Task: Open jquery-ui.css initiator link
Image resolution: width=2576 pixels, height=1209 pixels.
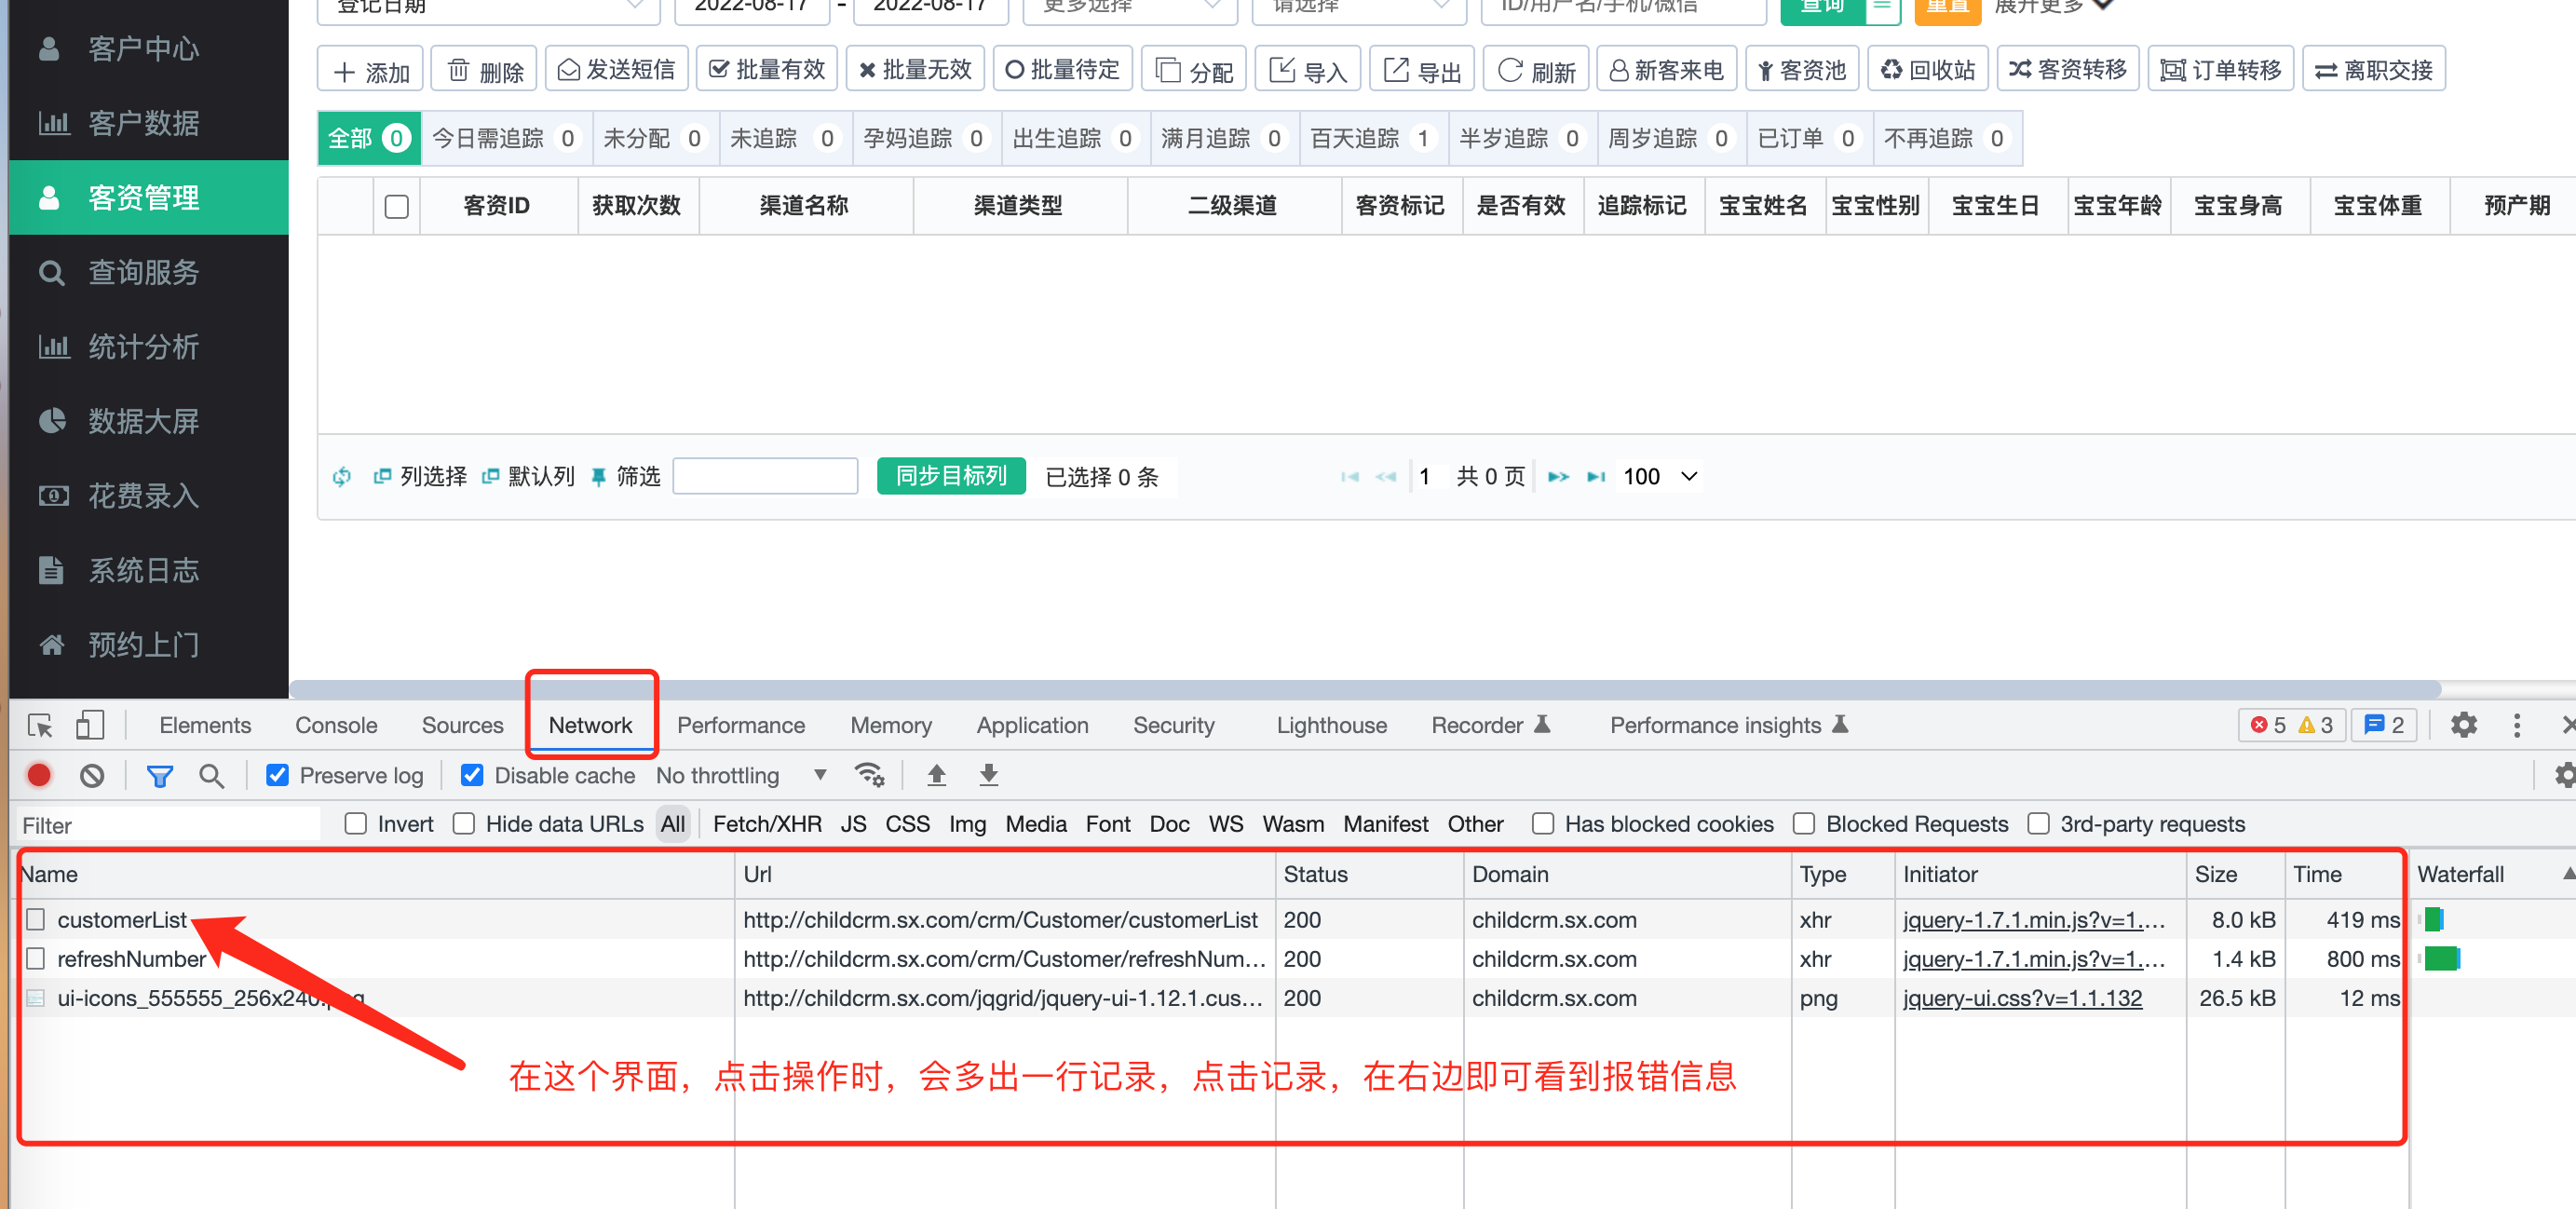Action: pos(2021,998)
